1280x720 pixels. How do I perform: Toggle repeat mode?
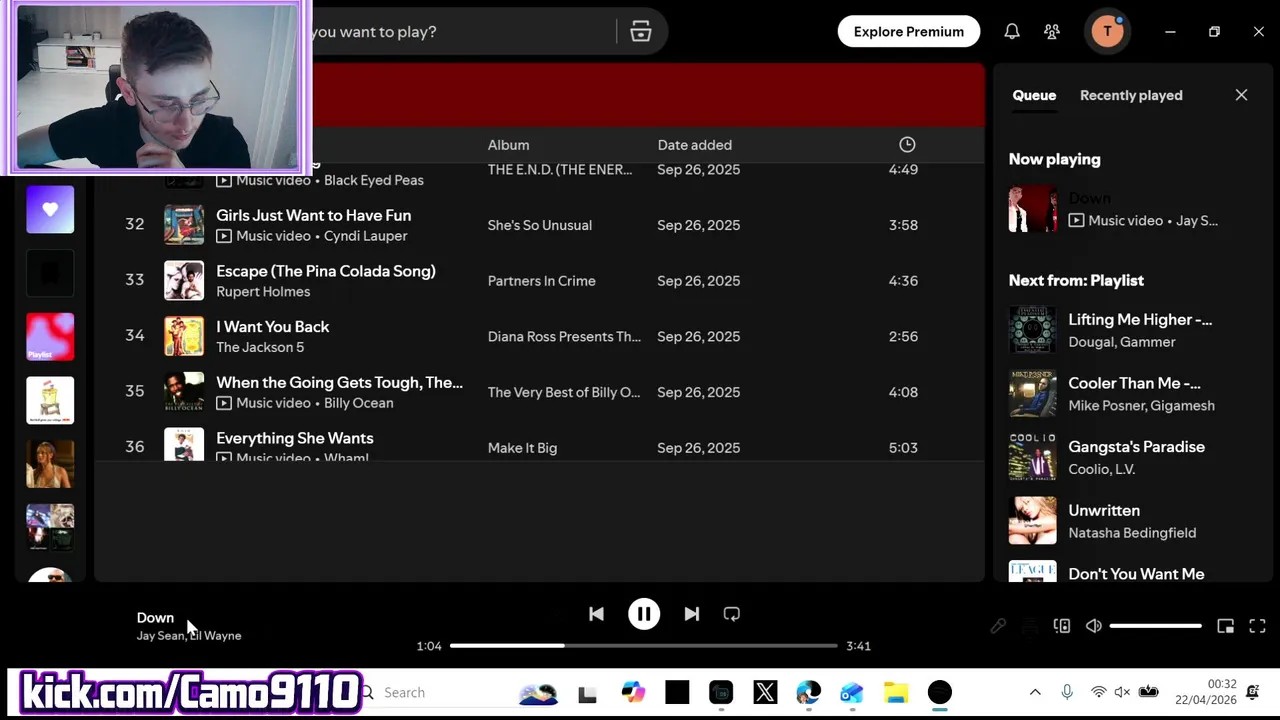[x=731, y=614]
